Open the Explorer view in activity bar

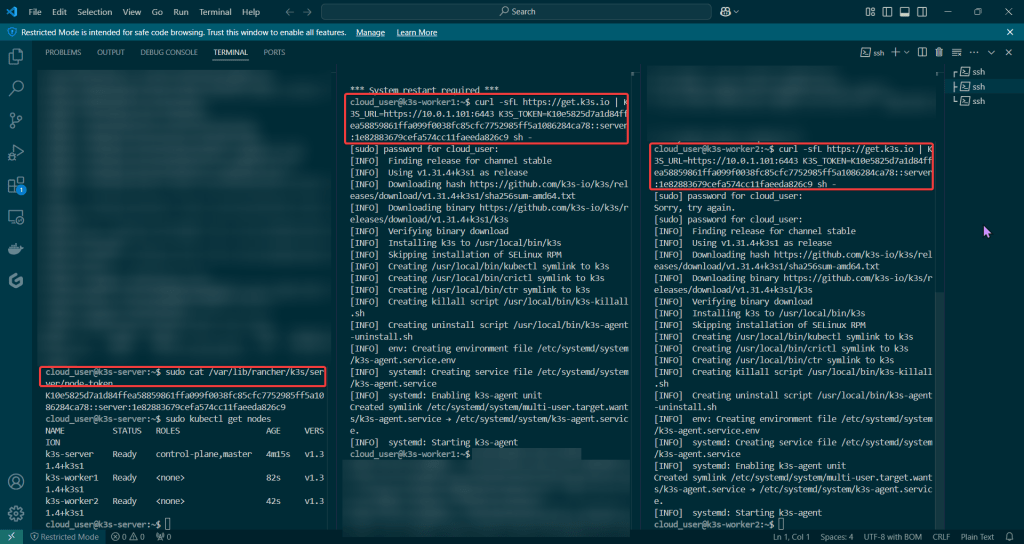point(16,57)
